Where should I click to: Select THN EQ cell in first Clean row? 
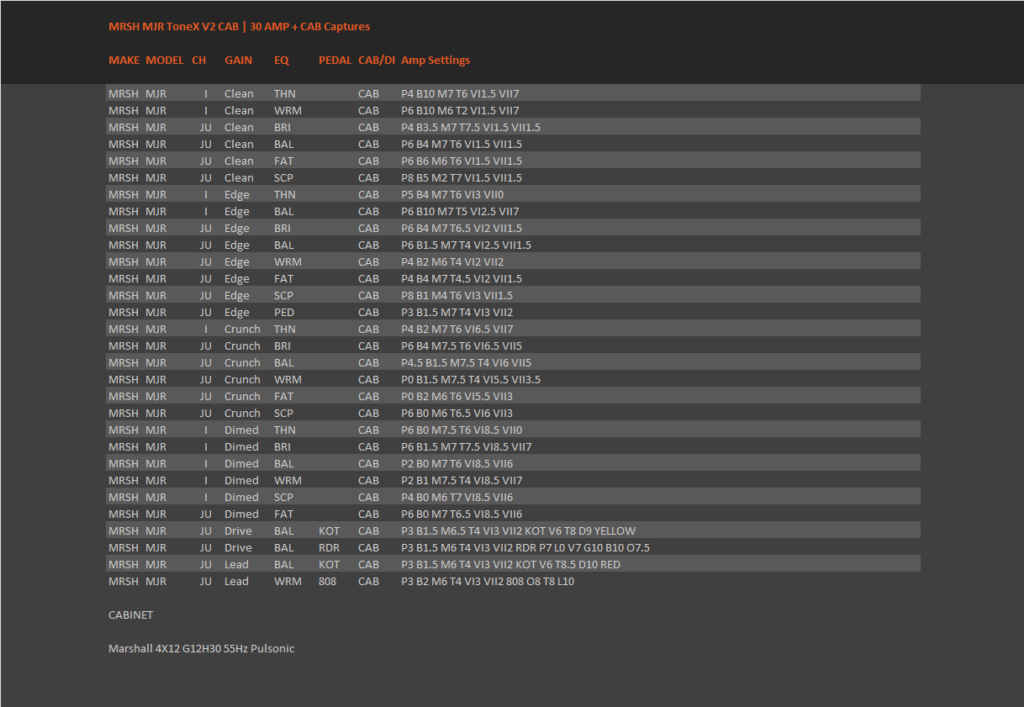click(x=285, y=94)
